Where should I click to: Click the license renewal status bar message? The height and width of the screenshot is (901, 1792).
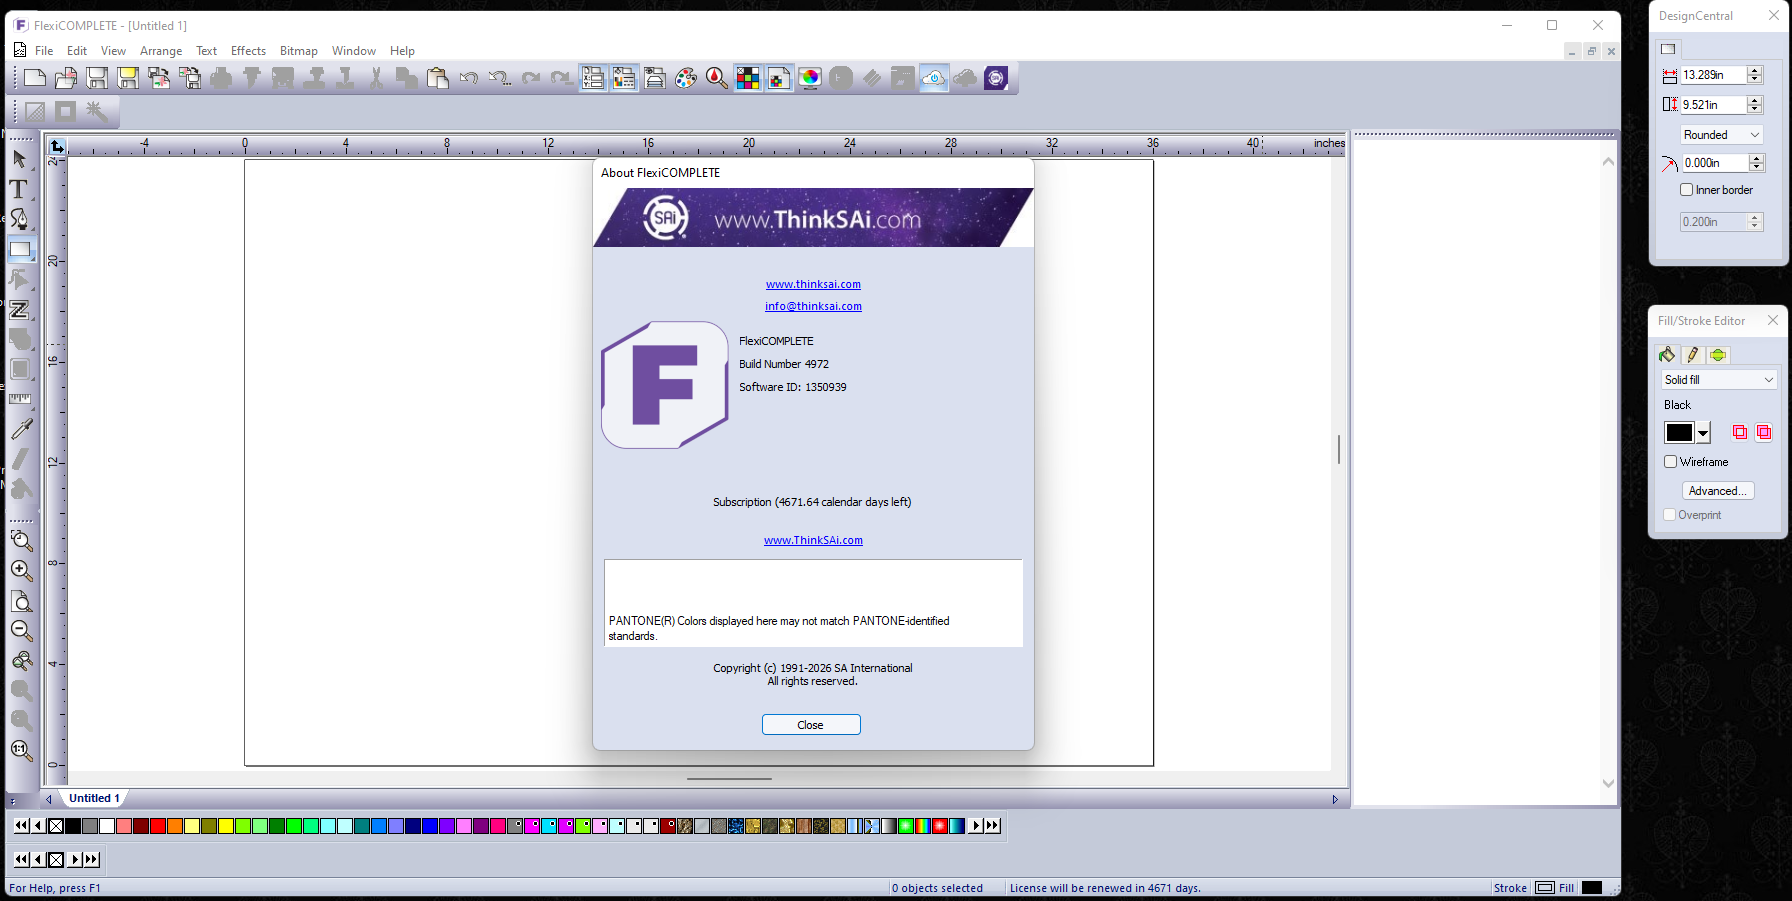1105,888
